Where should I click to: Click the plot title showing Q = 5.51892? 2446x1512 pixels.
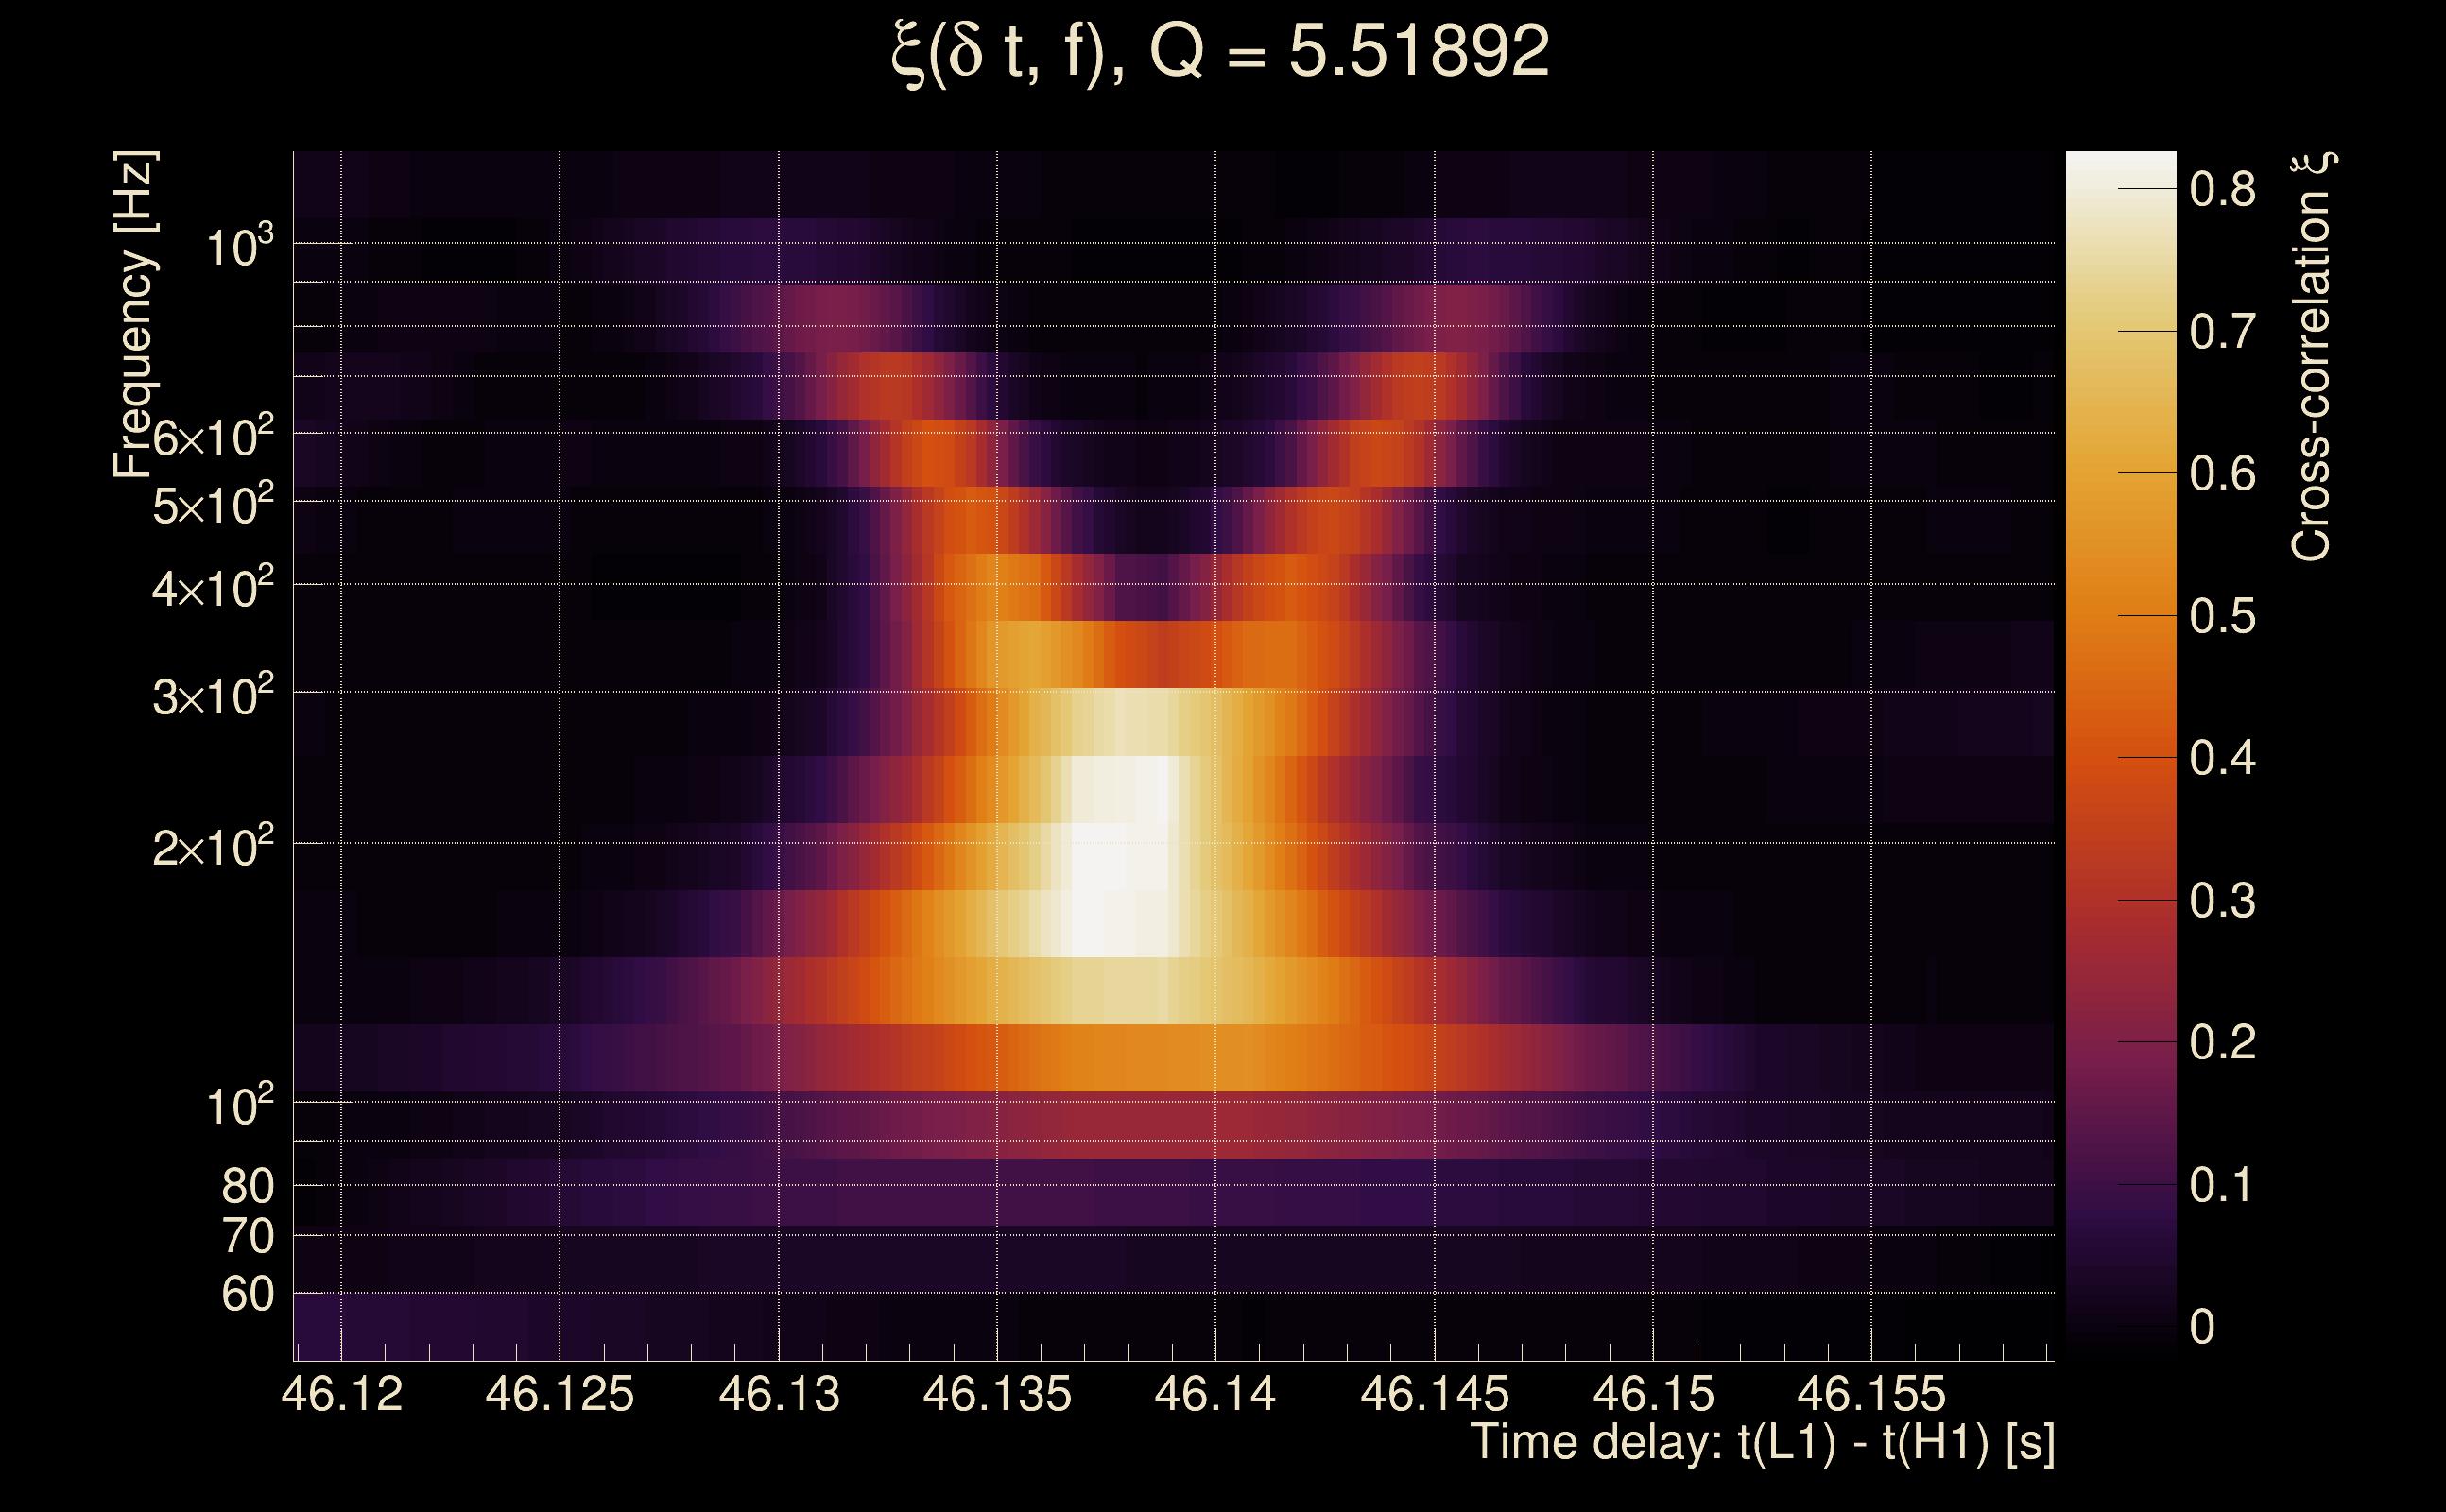pyautogui.click(x=1220, y=52)
